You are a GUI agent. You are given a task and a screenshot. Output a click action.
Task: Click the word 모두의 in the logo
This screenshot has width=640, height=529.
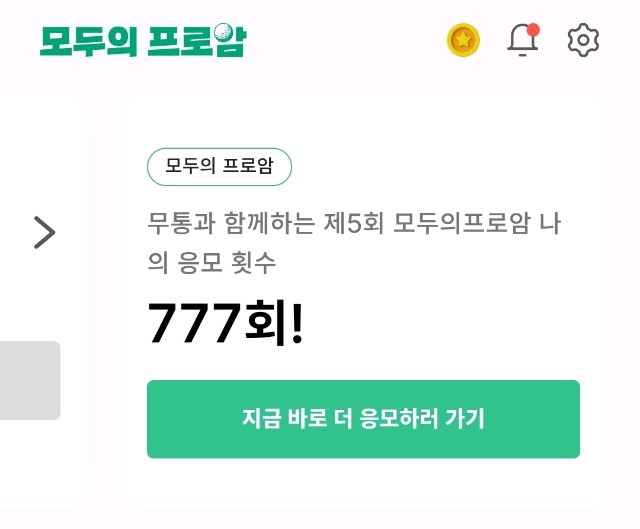tap(87, 40)
